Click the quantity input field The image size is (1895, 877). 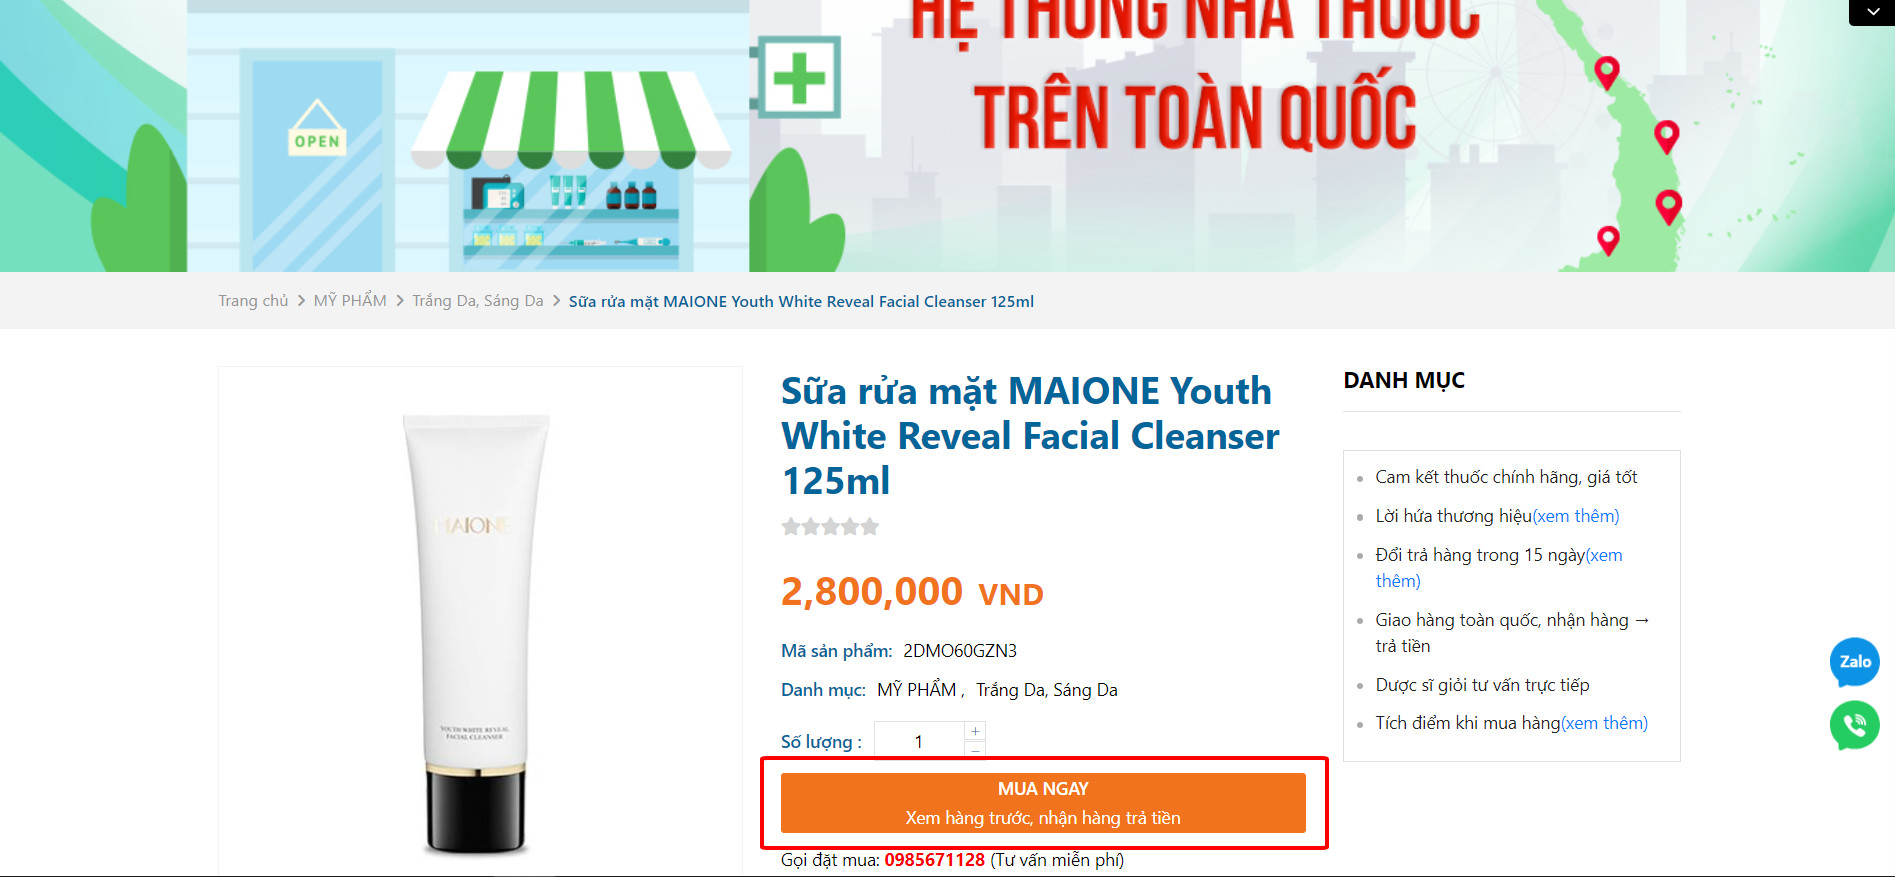919,741
